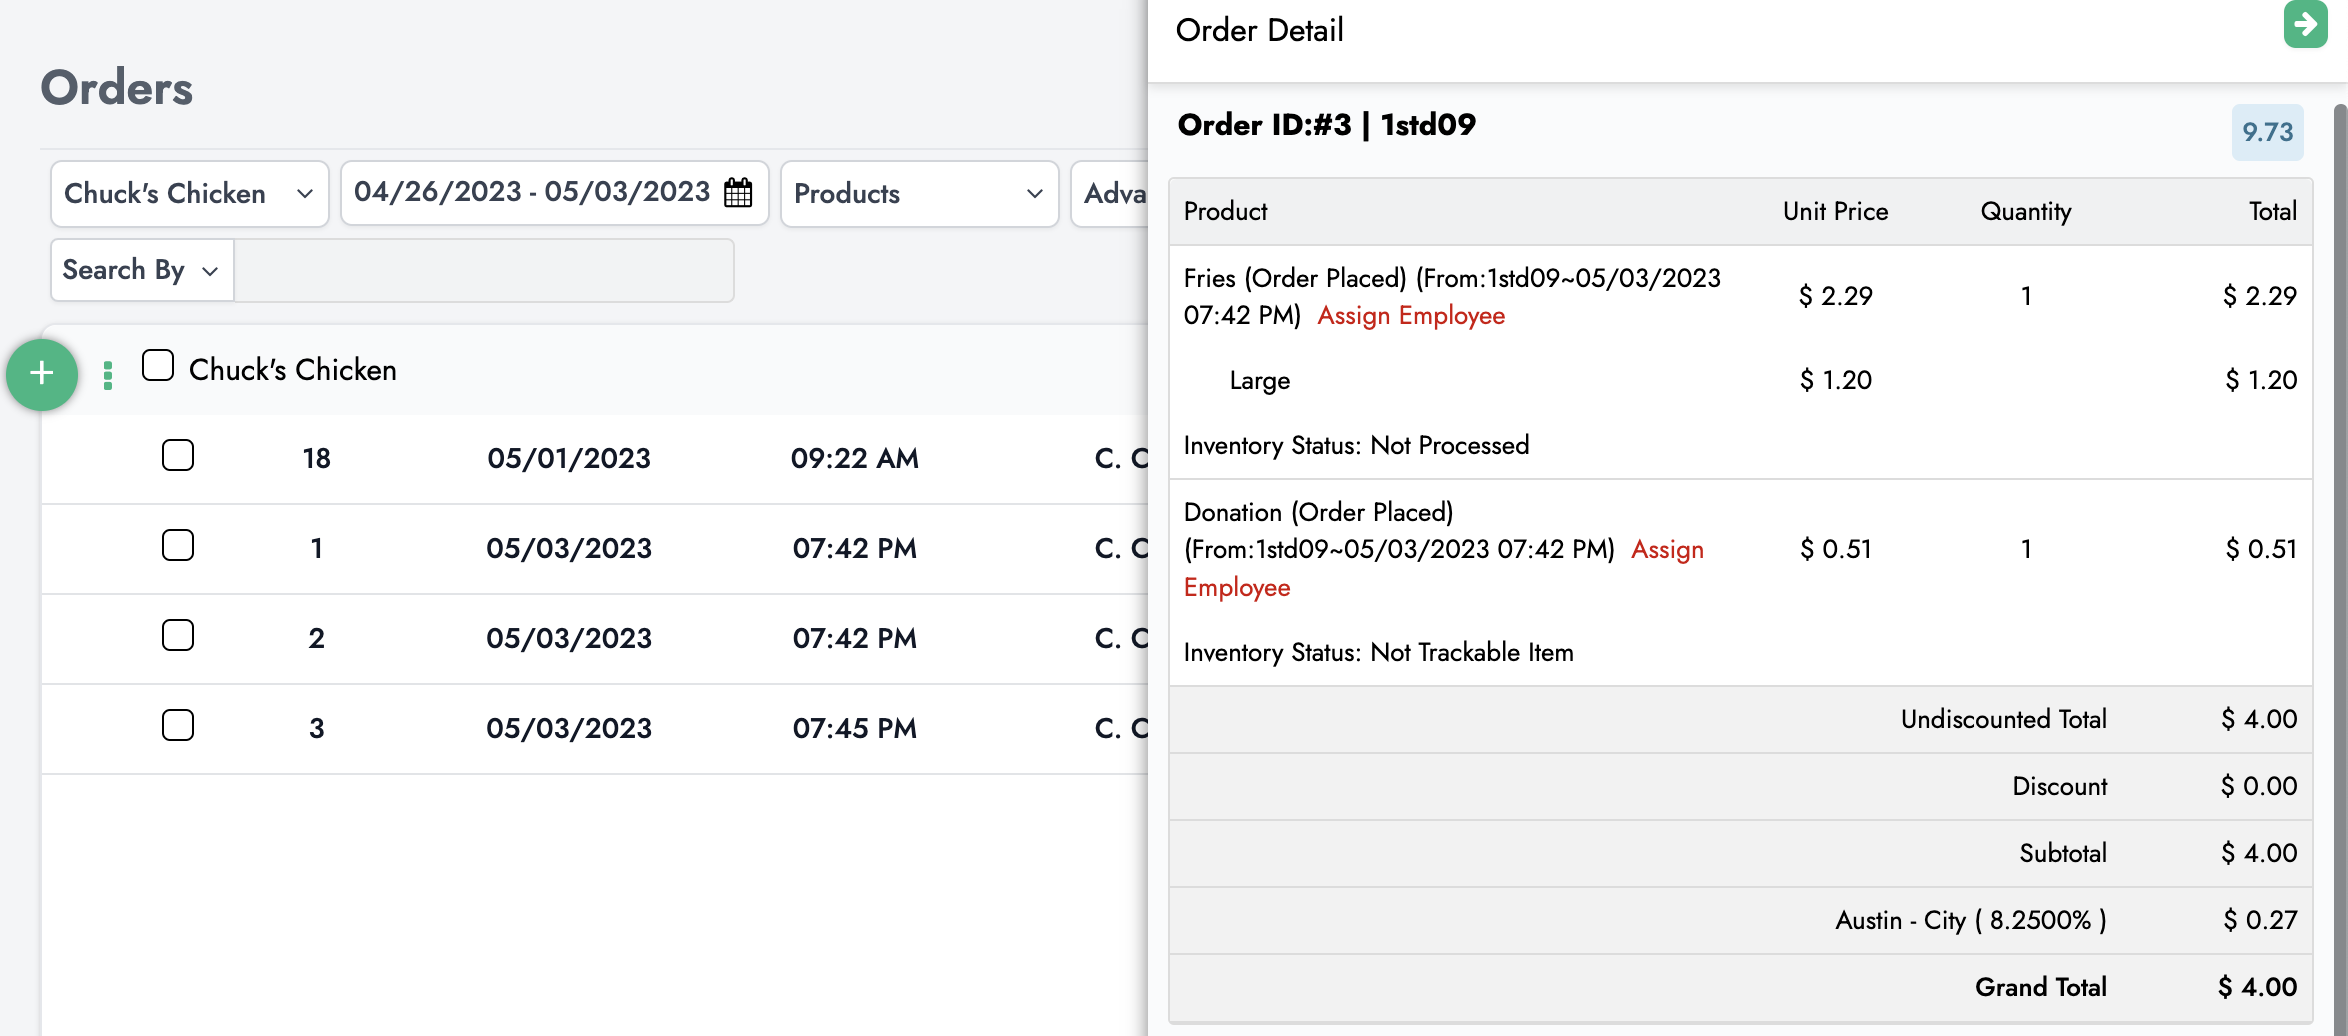Viewport: 2348px width, 1036px height.
Task: Expand the Chuck's Chicken store dropdown
Action: pos(189,194)
